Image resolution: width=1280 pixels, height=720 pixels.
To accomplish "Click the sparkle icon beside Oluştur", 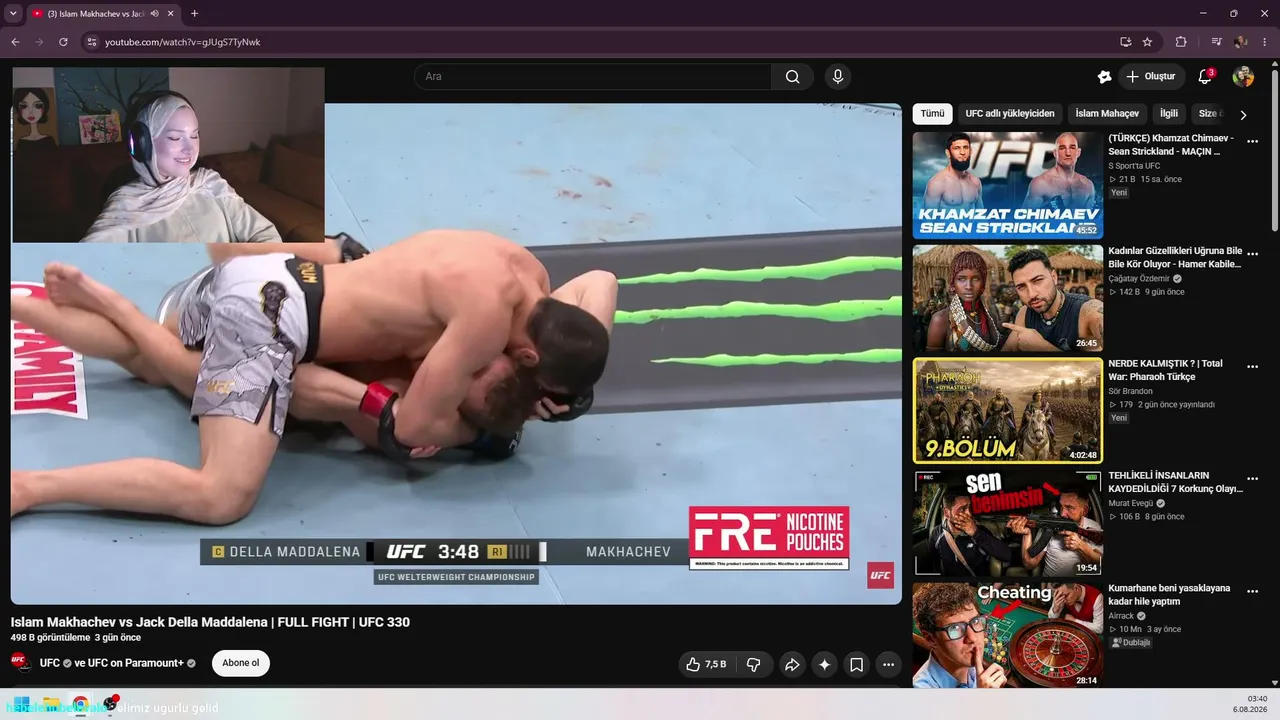I will point(1104,77).
